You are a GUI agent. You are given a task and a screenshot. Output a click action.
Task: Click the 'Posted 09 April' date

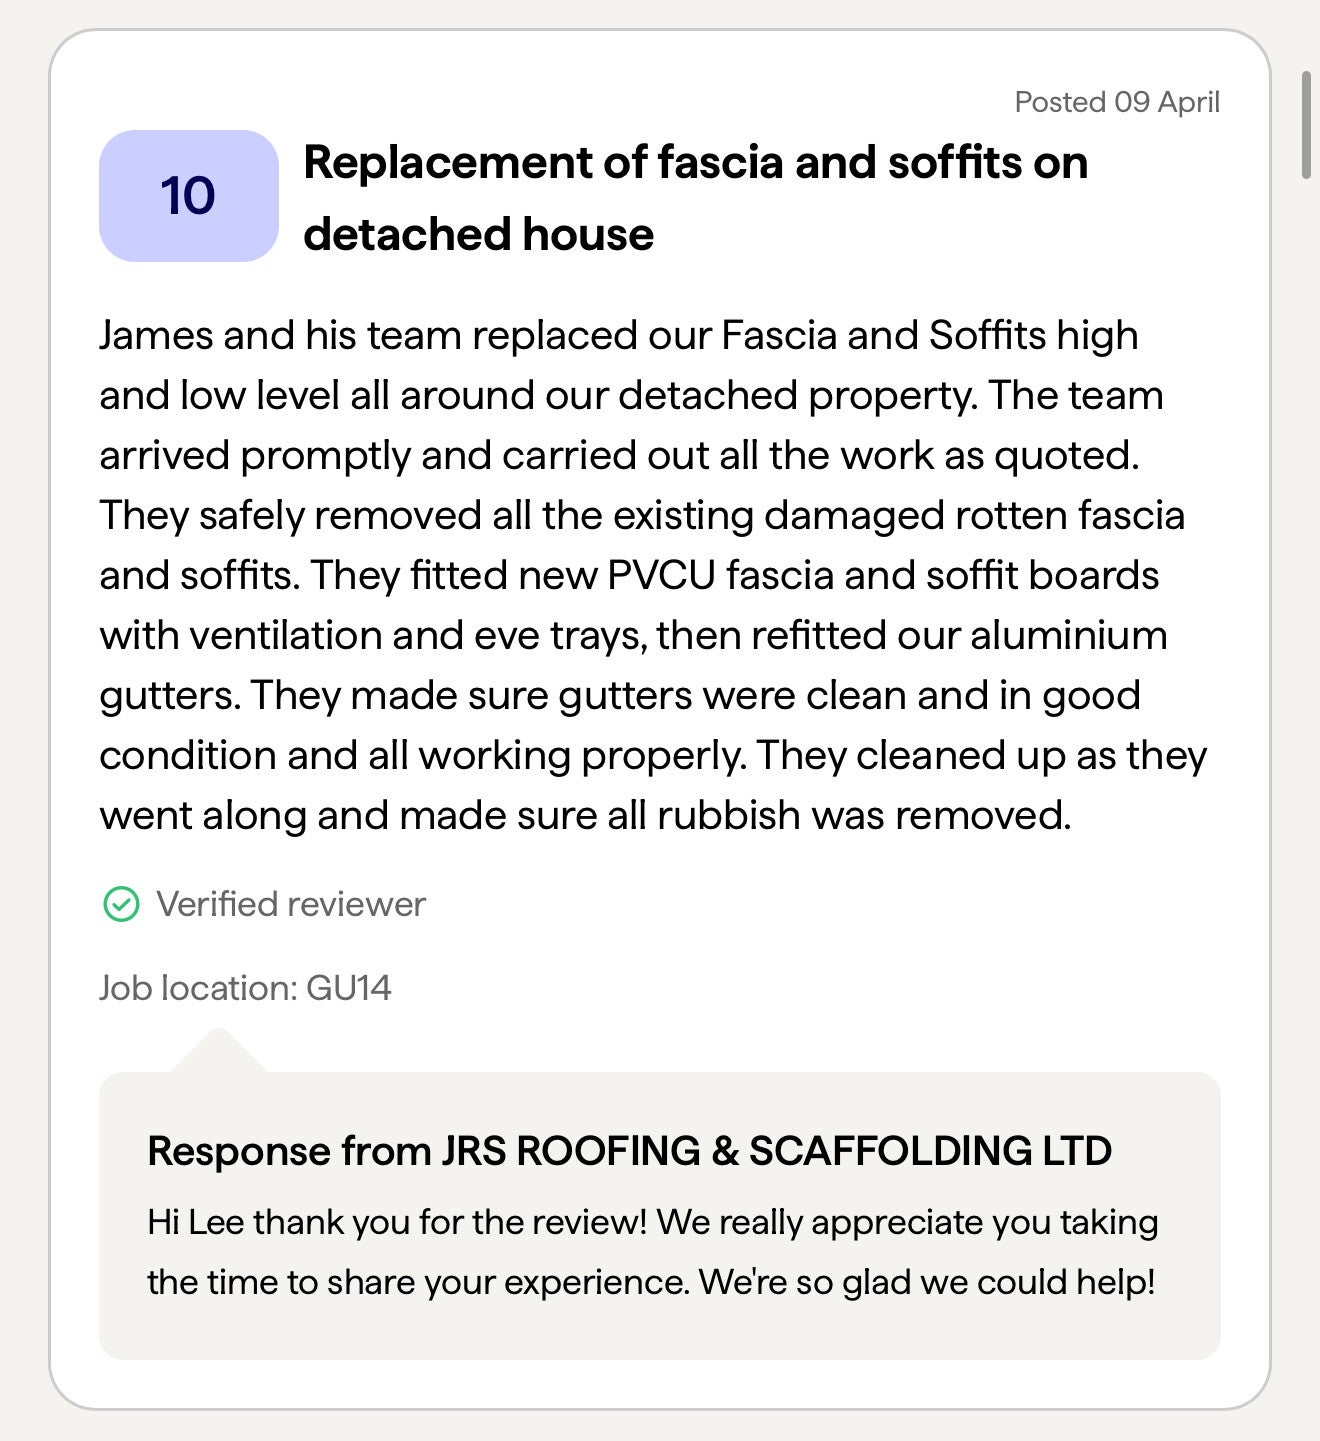click(x=1116, y=102)
